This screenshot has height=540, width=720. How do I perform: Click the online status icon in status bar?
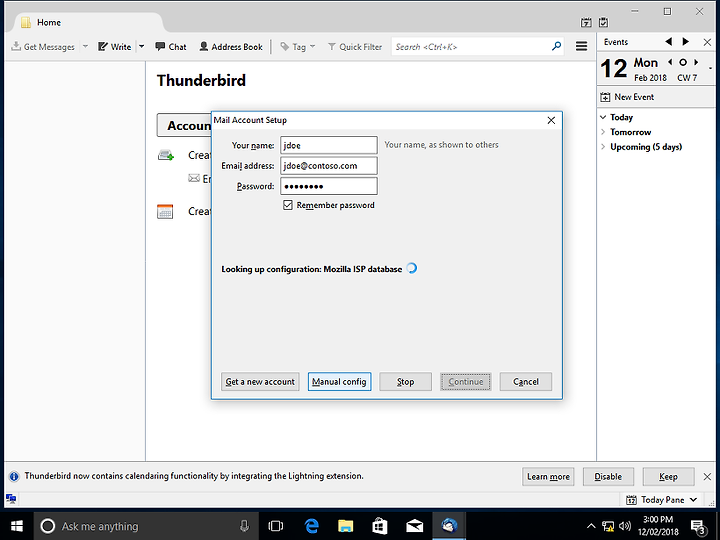coord(11,499)
